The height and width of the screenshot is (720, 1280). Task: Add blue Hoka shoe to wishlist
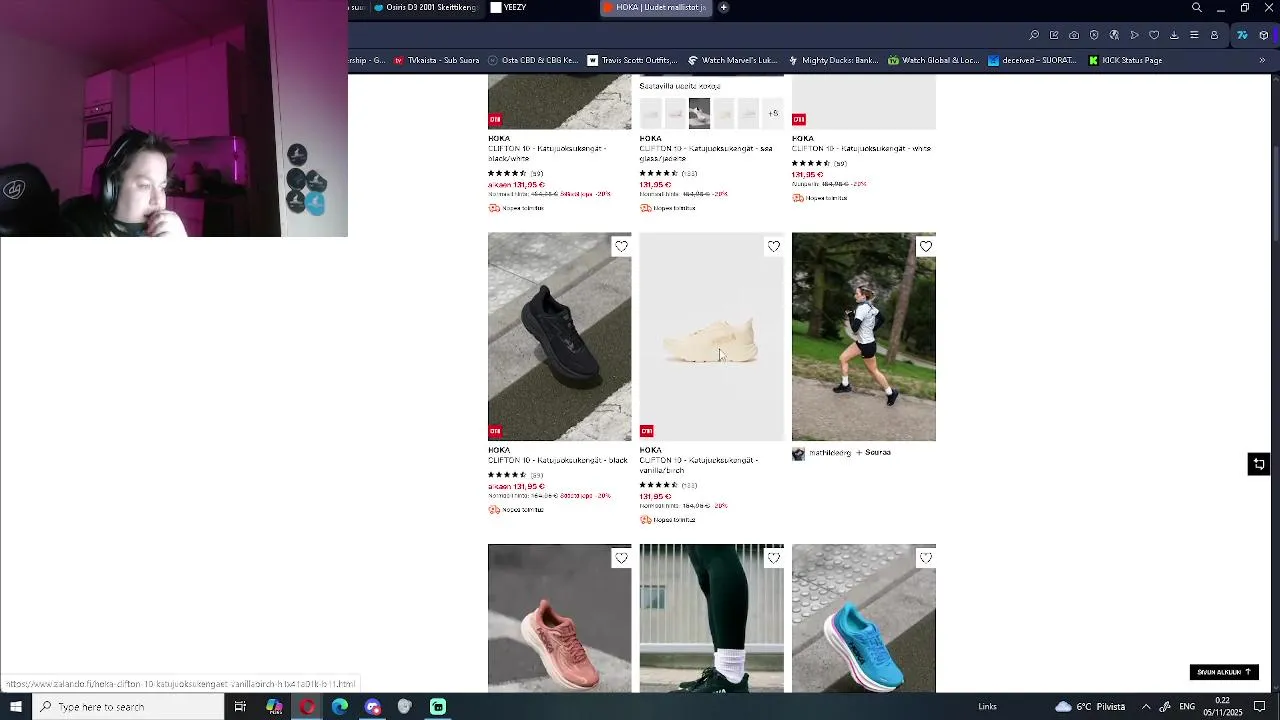[925, 558]
